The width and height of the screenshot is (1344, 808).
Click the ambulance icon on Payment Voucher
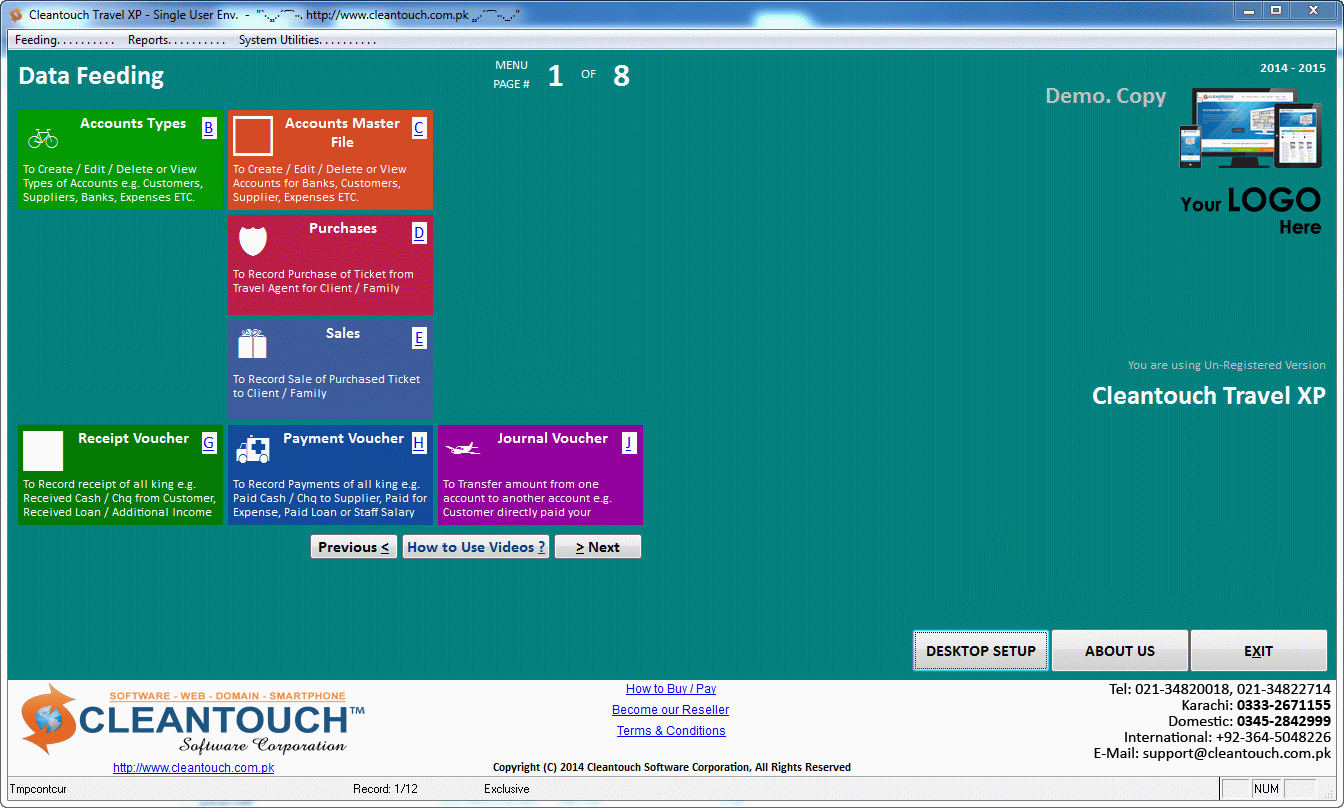click(253, 450)
